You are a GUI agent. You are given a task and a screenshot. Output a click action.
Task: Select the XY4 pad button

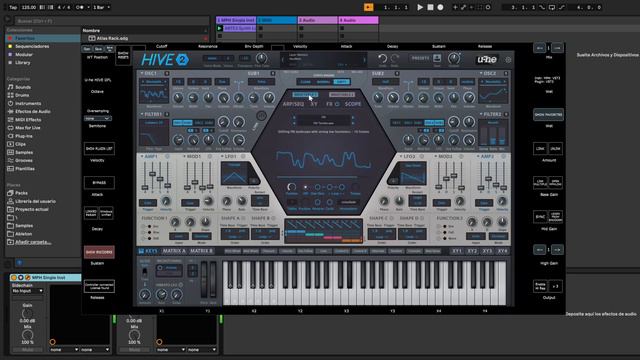[502, 251]
